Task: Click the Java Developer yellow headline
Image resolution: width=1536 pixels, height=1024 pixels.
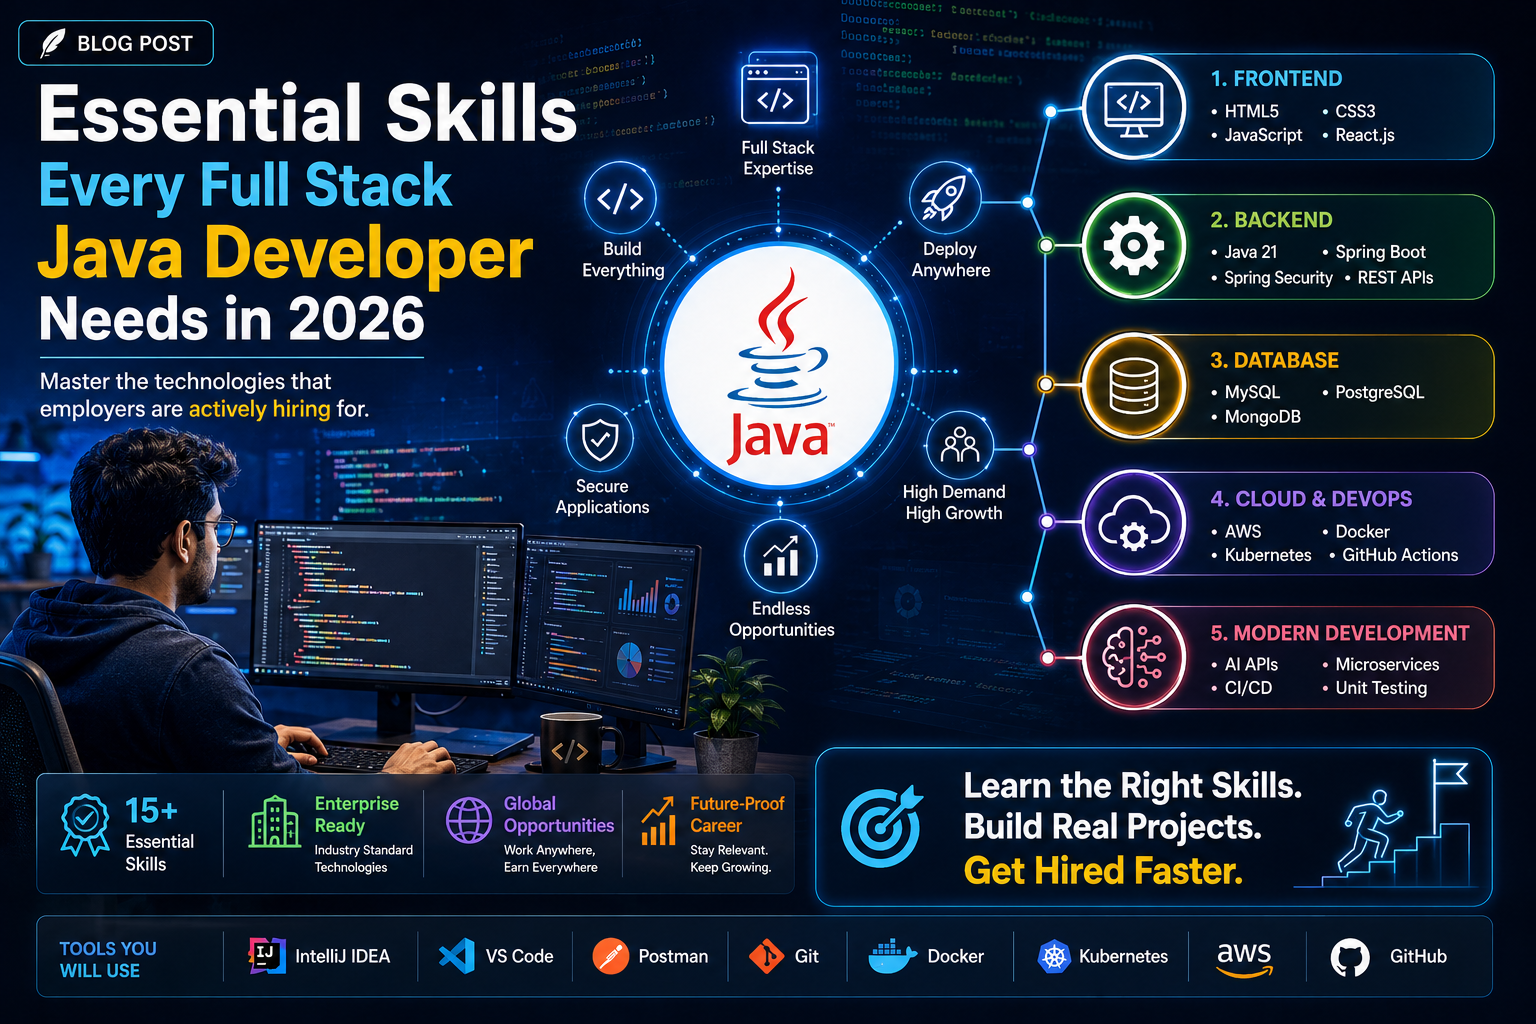Action: [285, 252]
